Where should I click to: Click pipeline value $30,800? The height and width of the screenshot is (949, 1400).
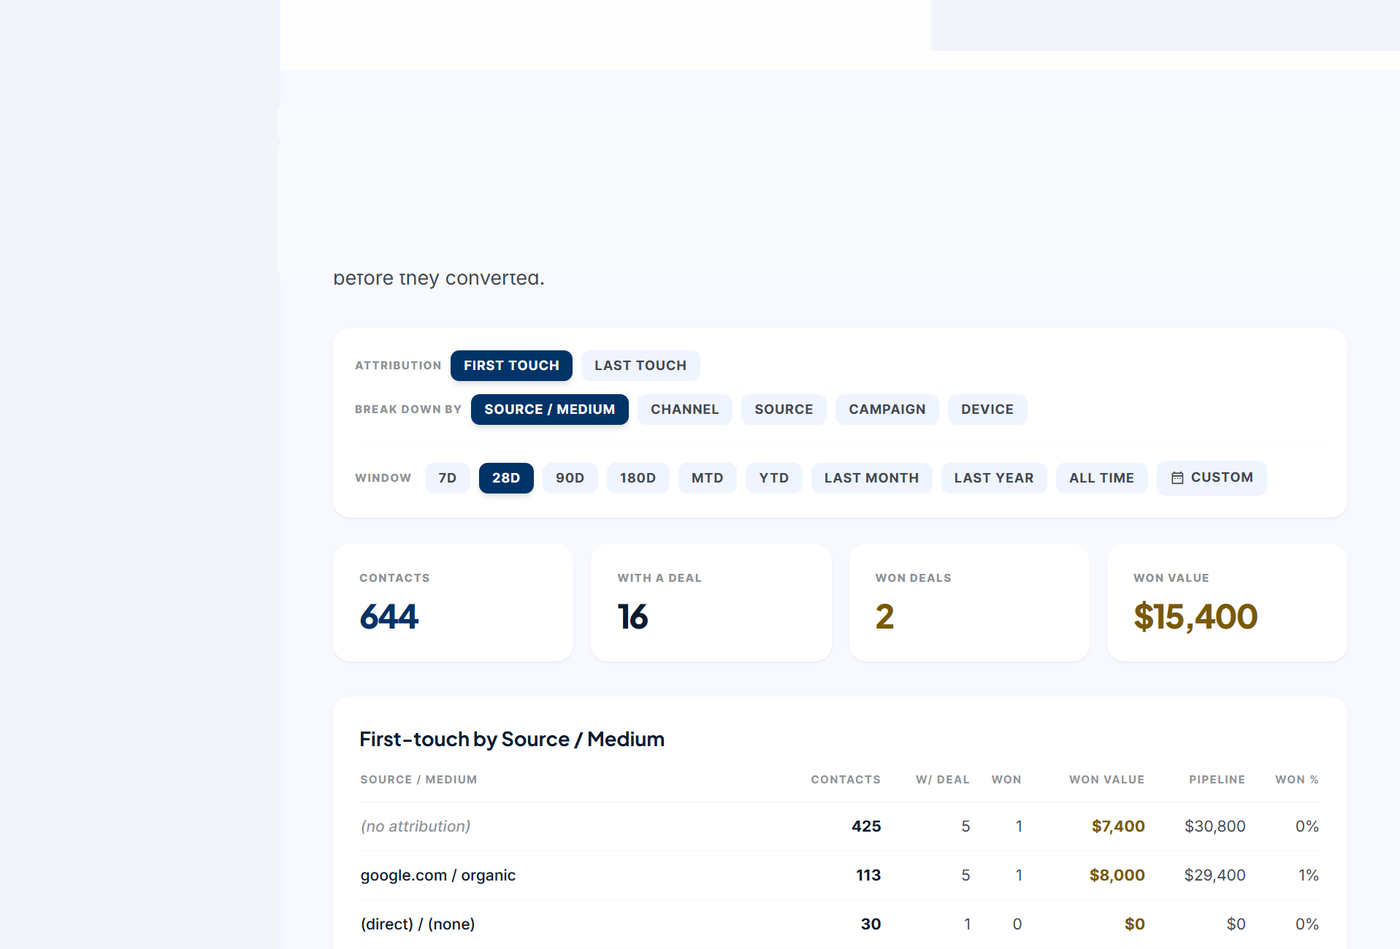(1215, 827)
